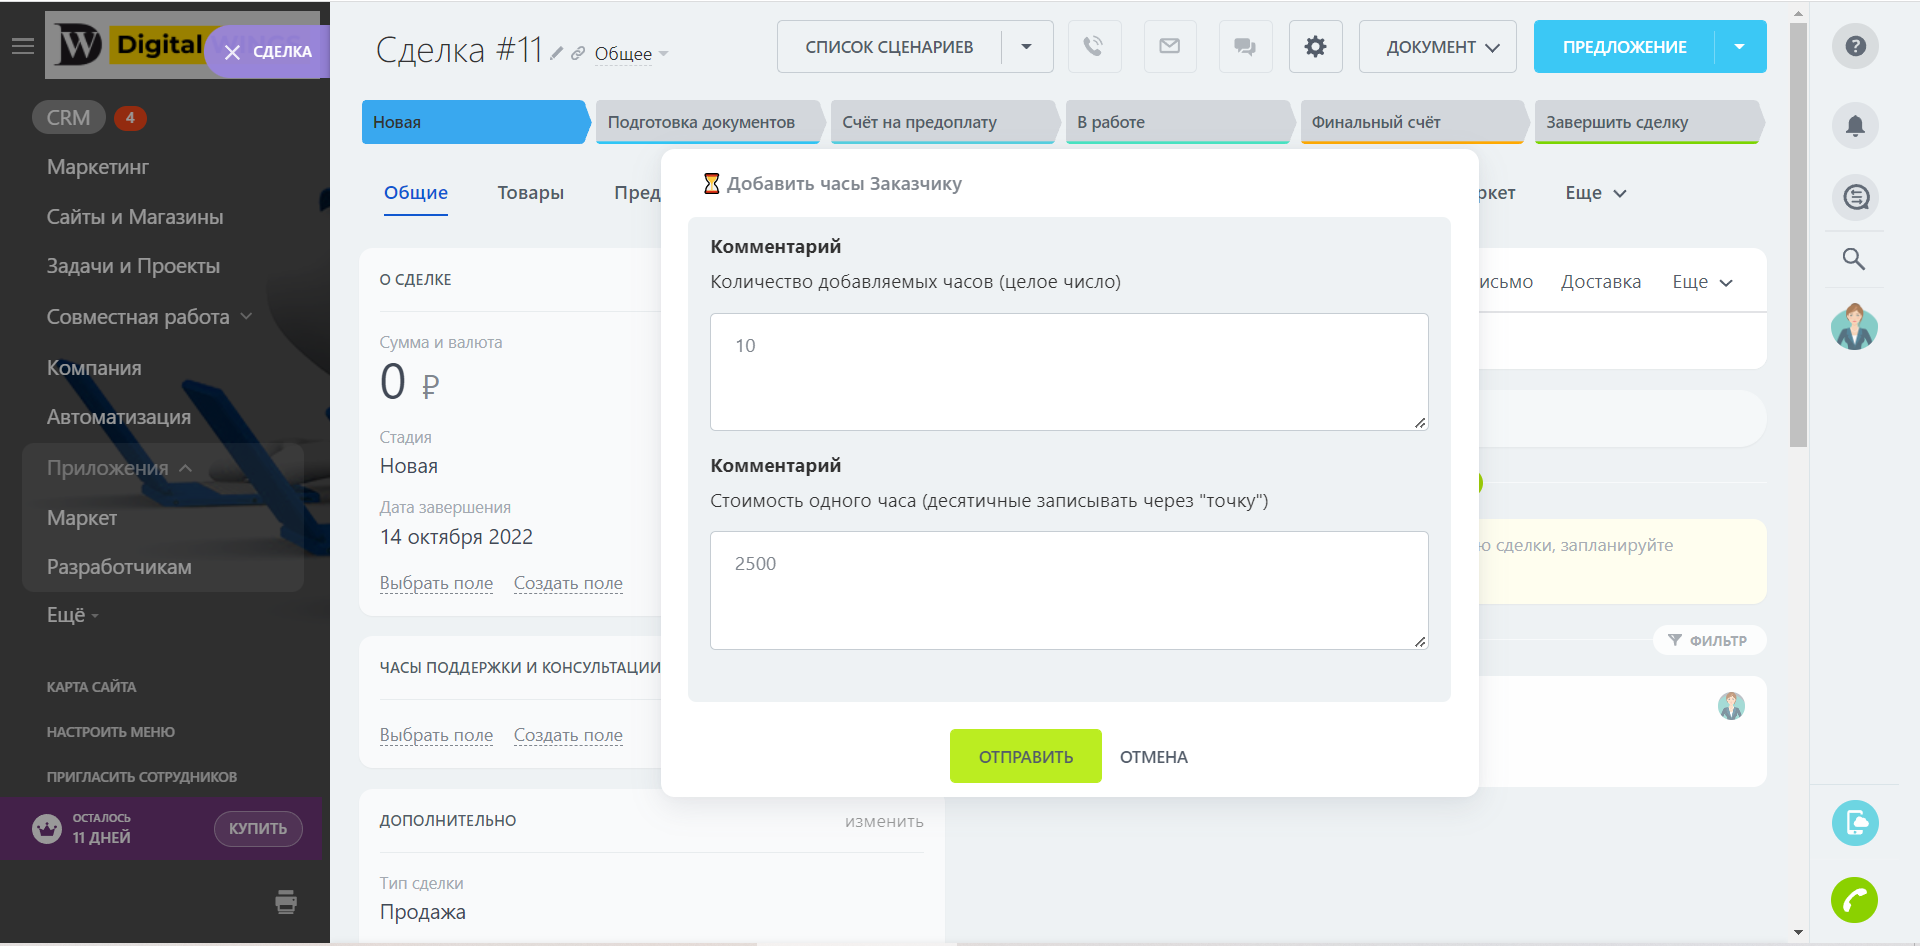Switch to the Товары tab
The image size is (1920, 946).
click(x=531, y=193)
